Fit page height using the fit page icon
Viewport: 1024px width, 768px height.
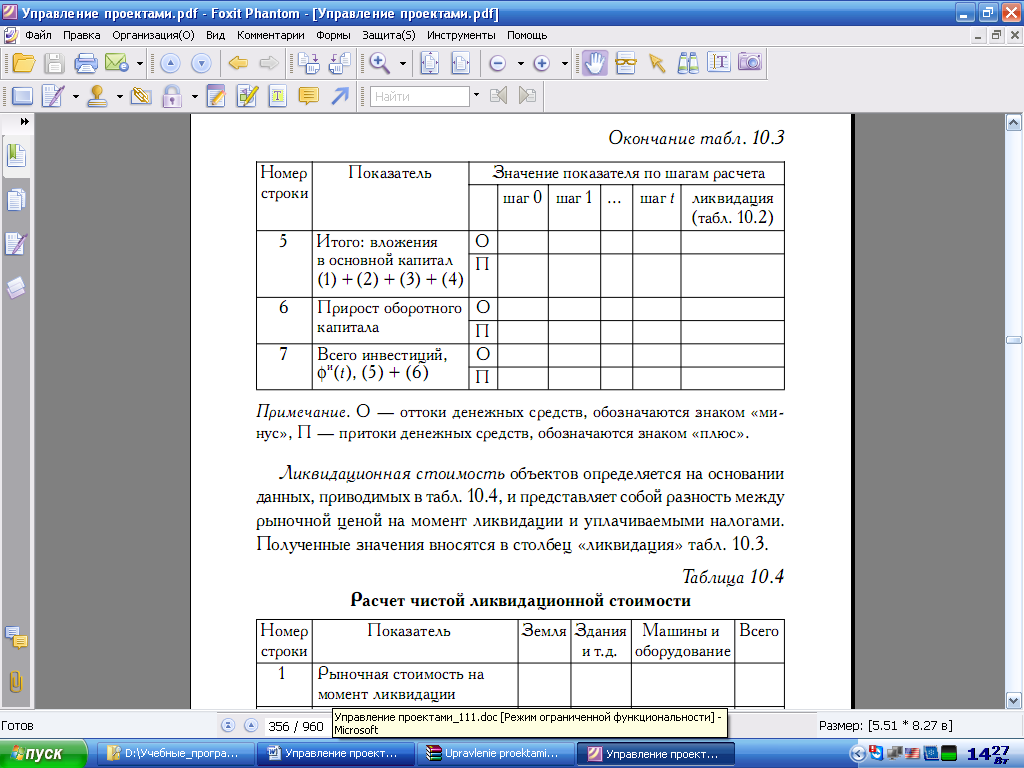click(x=429, y=63)
